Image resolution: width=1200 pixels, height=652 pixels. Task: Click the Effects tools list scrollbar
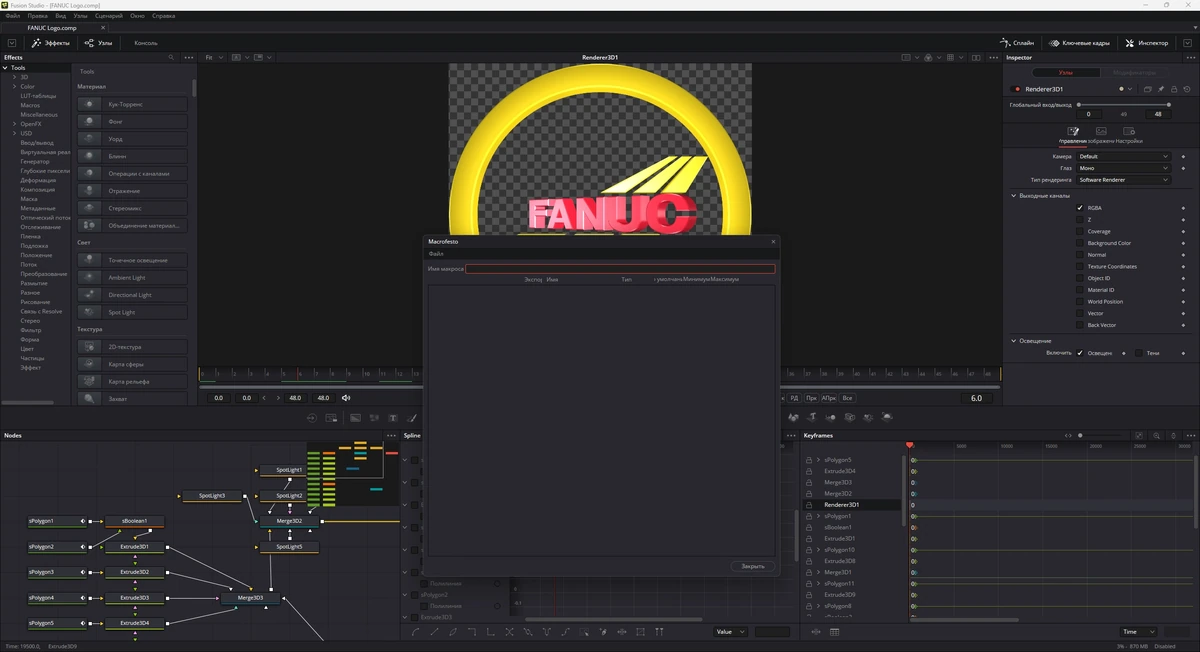pos(194,88)
